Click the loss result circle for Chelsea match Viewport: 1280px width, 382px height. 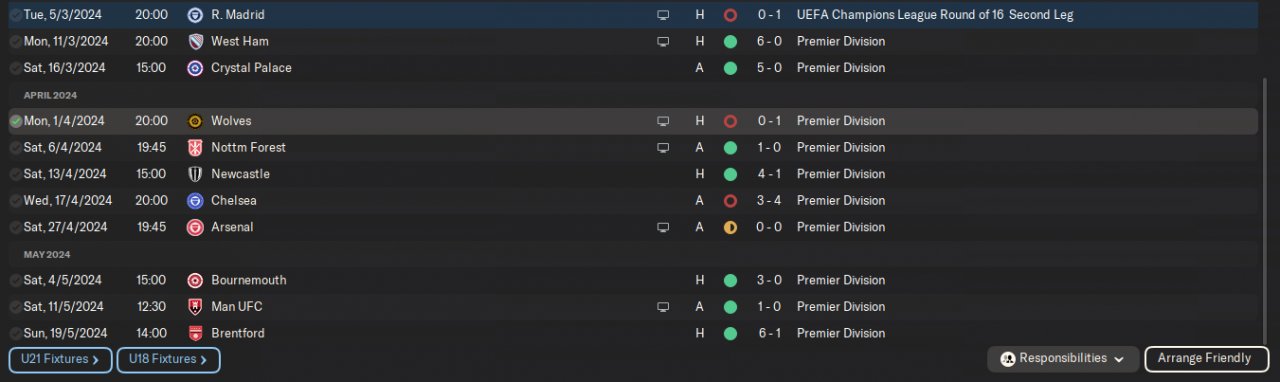tap(730, 201)
